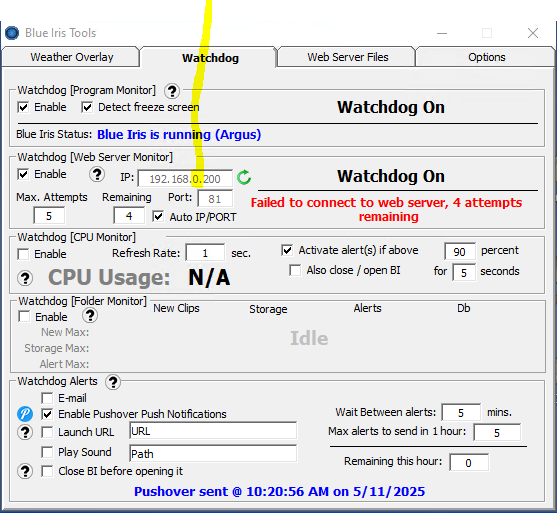Click the Port field showing 81
The height and width of the screenshot is (513, 557).
[215, 198]
